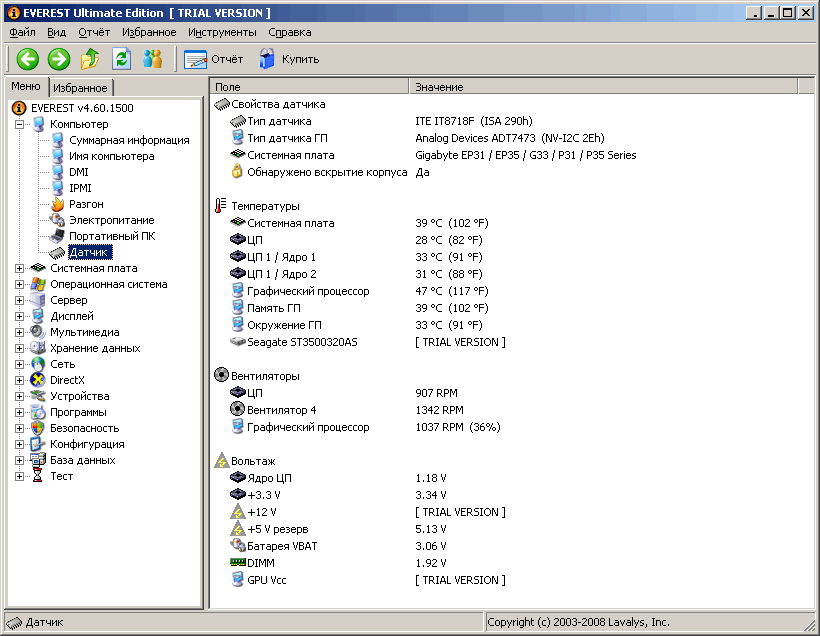820x636 pixels.
Task: Select Суммарная информация in the tree
Action: [129, 140]
